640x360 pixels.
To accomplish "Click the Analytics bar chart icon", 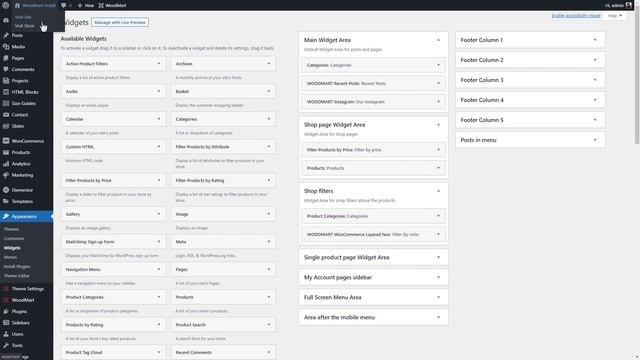I will tap(6, 164).
